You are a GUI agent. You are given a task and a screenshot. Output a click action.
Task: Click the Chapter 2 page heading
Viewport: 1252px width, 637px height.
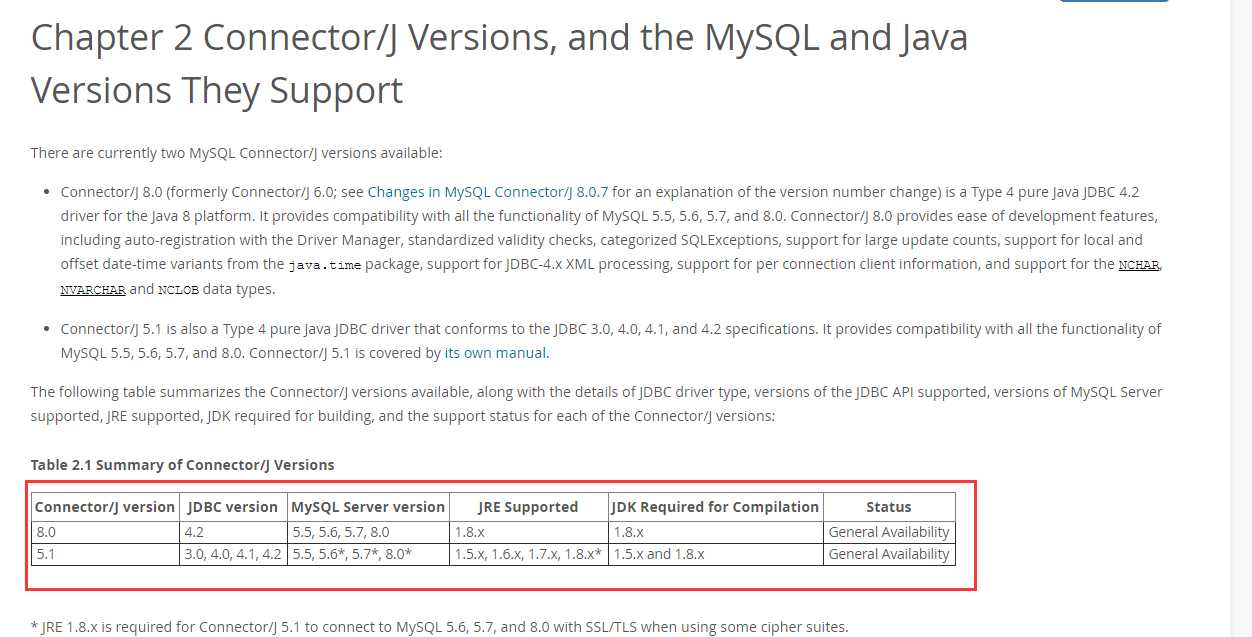pos(499,64)
